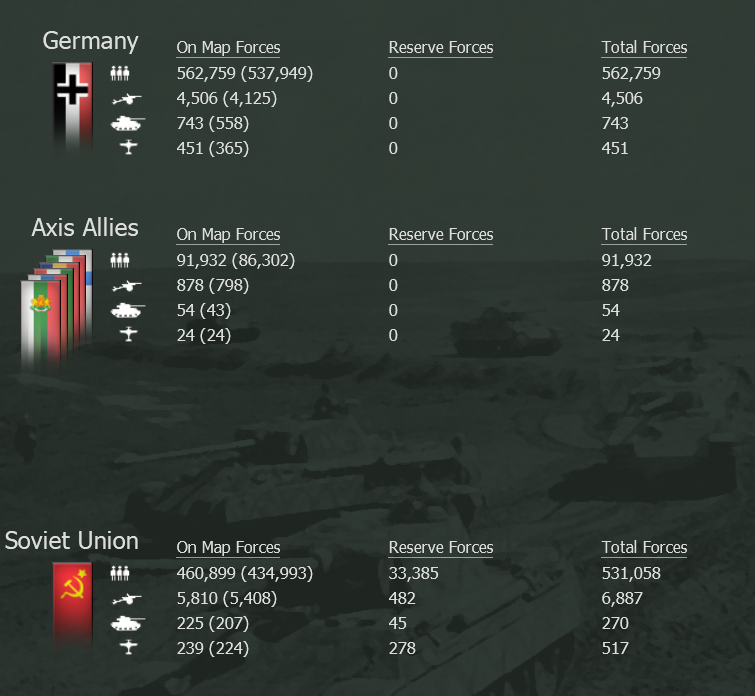Click Soviet Union artillery gun icon

click(127, 599)
